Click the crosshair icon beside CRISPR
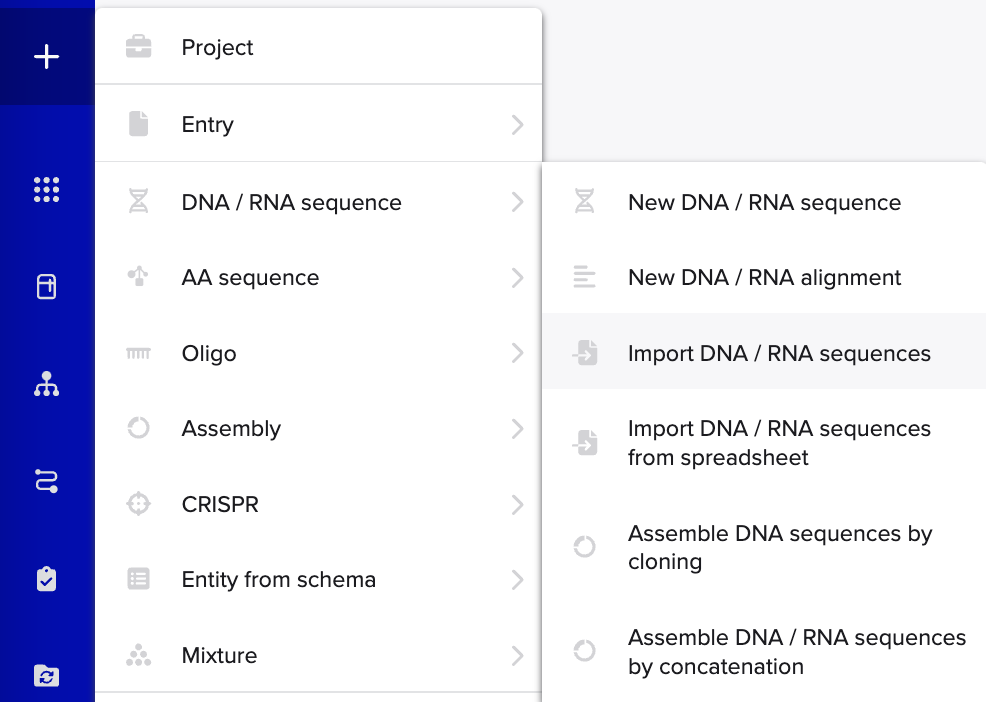986x702 pixels. (x=138, y=504)
